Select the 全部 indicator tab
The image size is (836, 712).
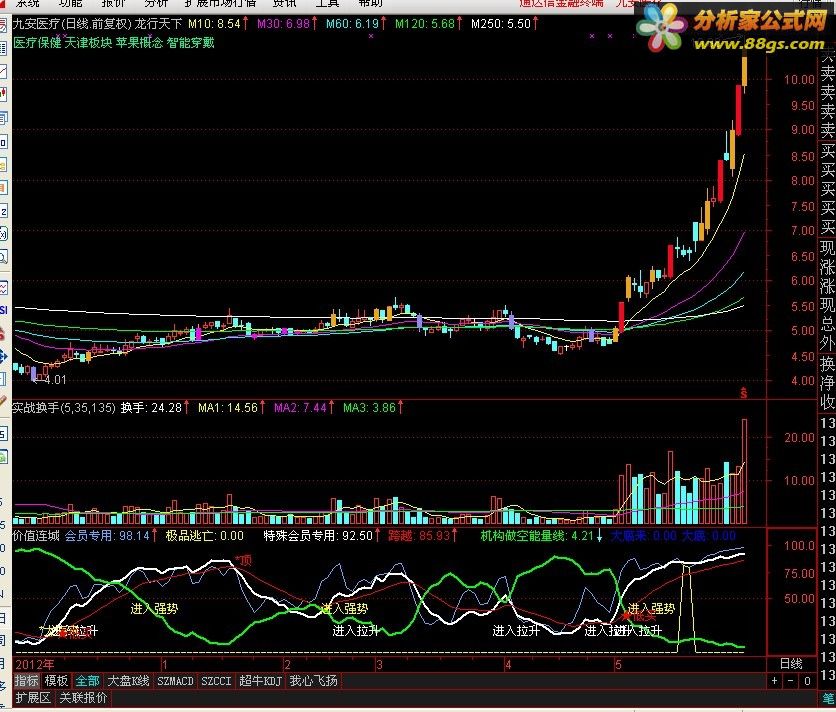tap(87, 681)
